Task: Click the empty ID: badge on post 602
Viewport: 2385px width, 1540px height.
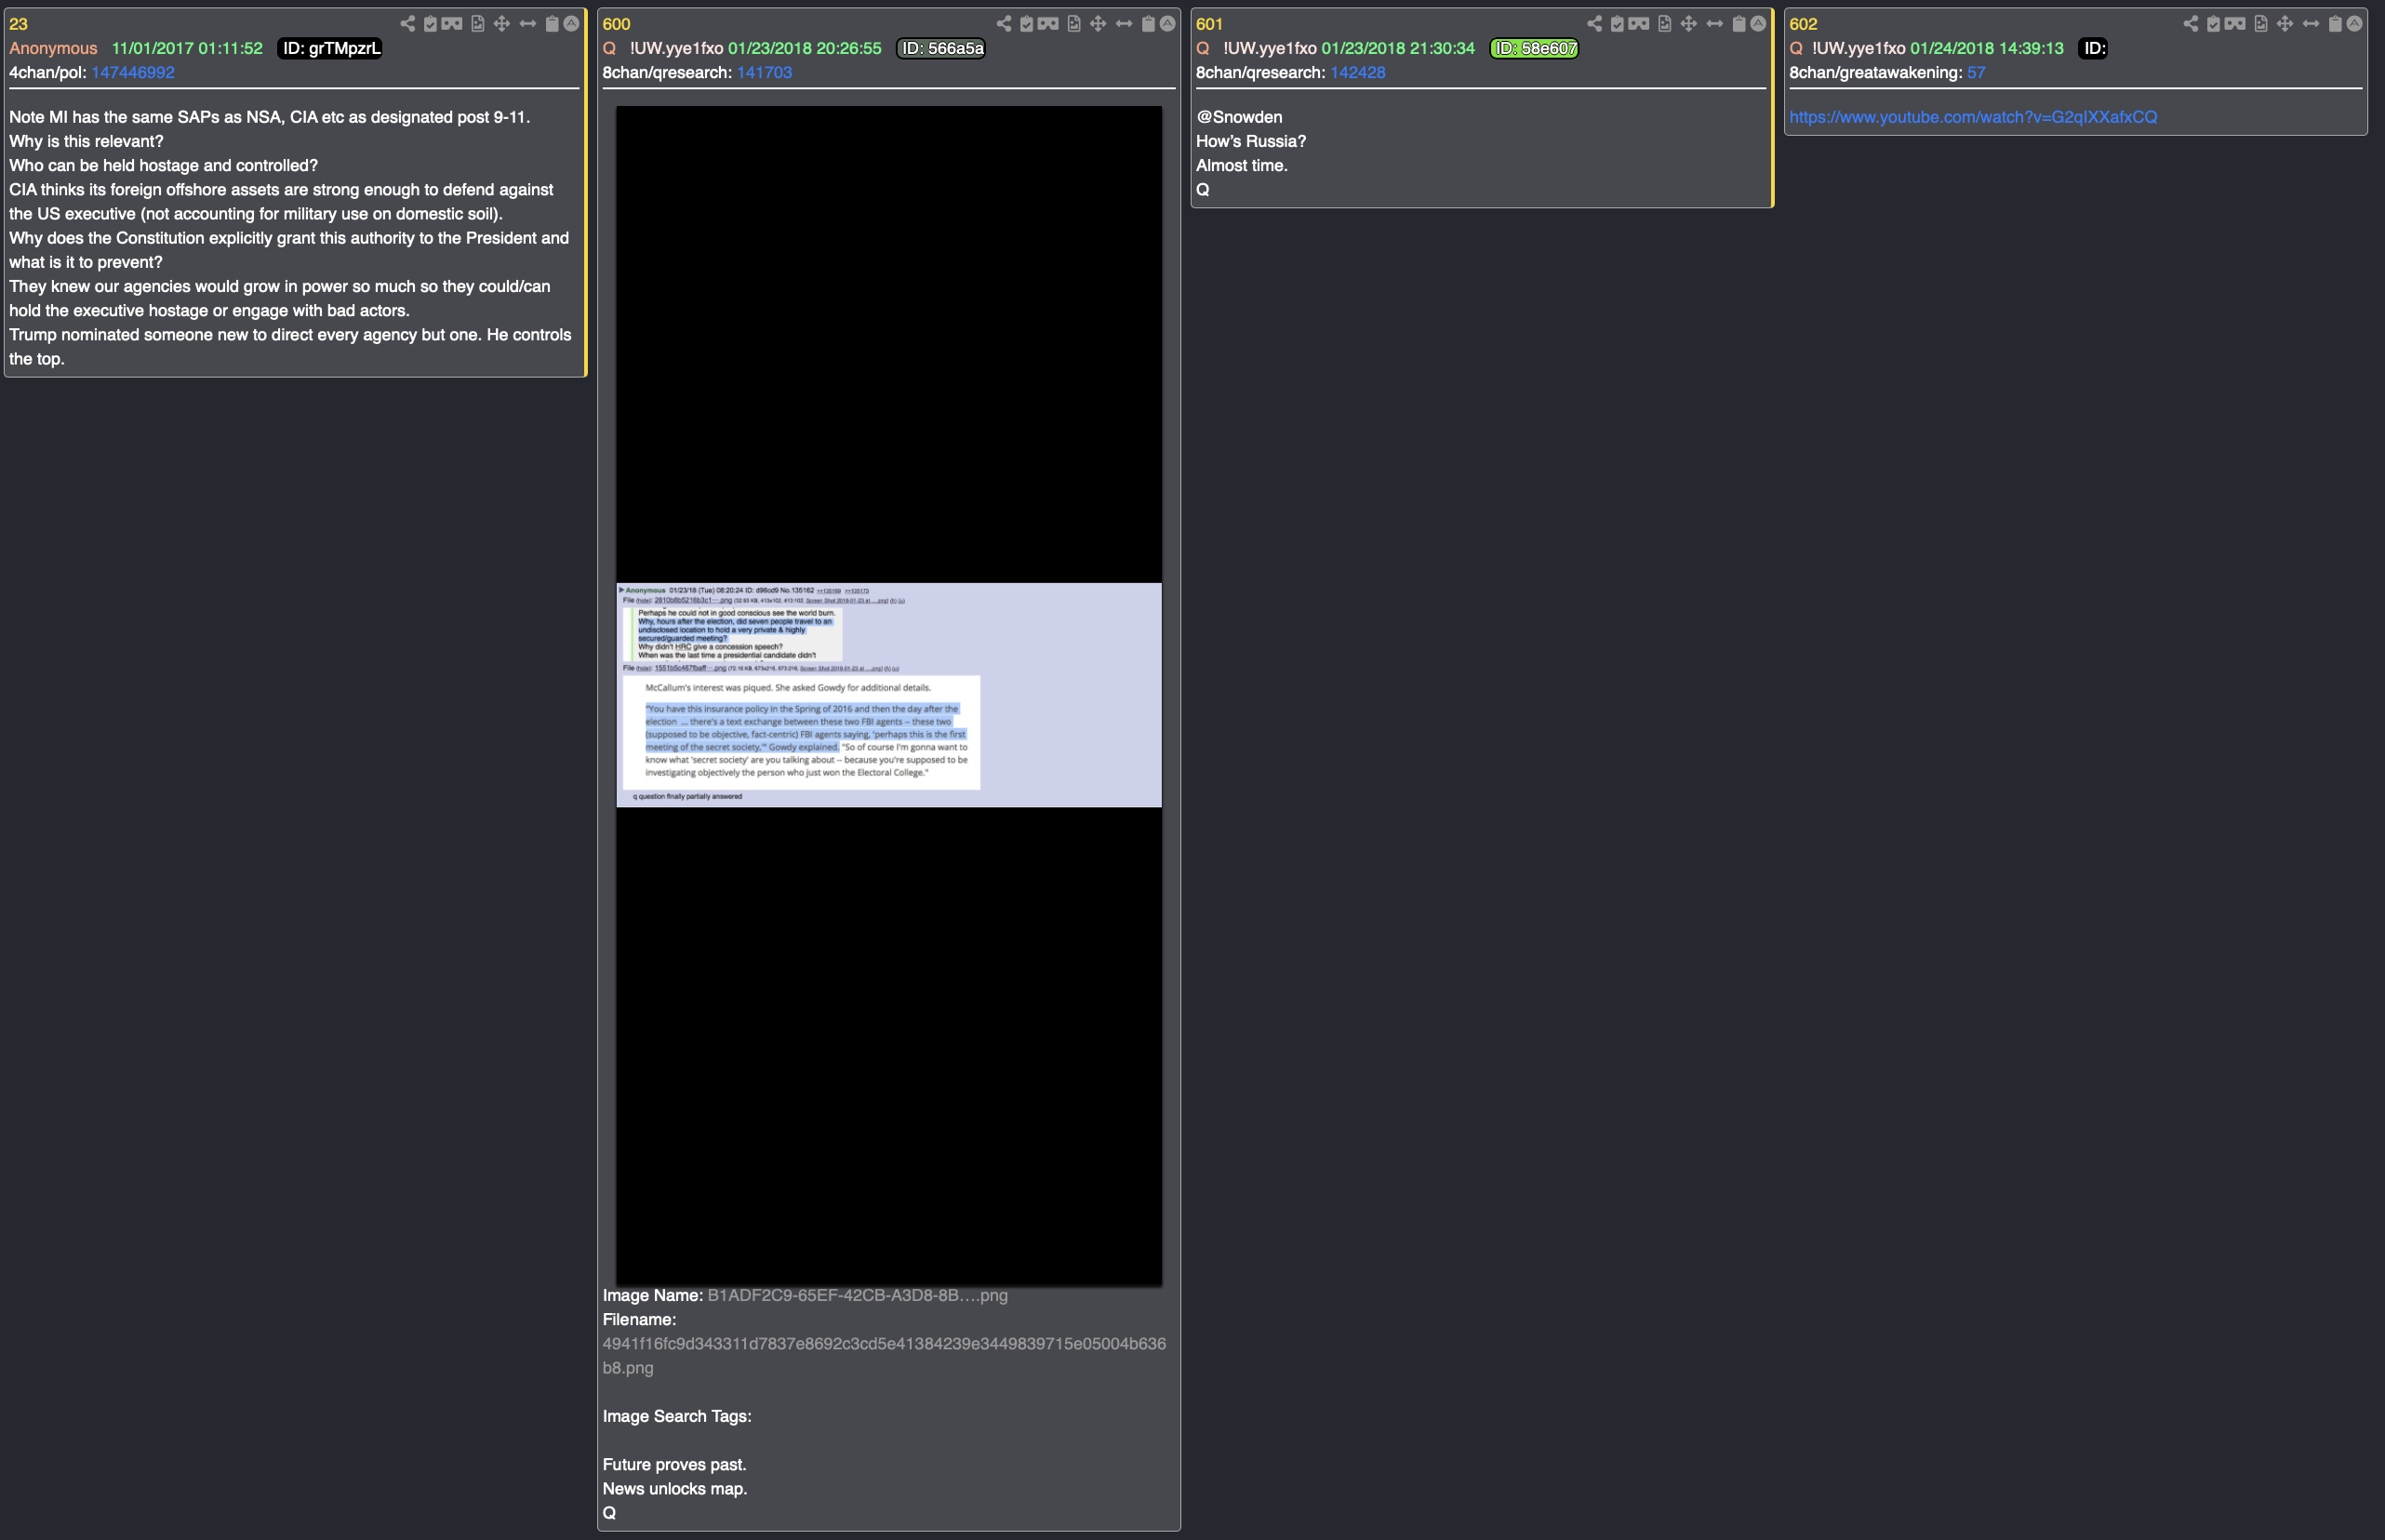Action: pos(2093,48)
